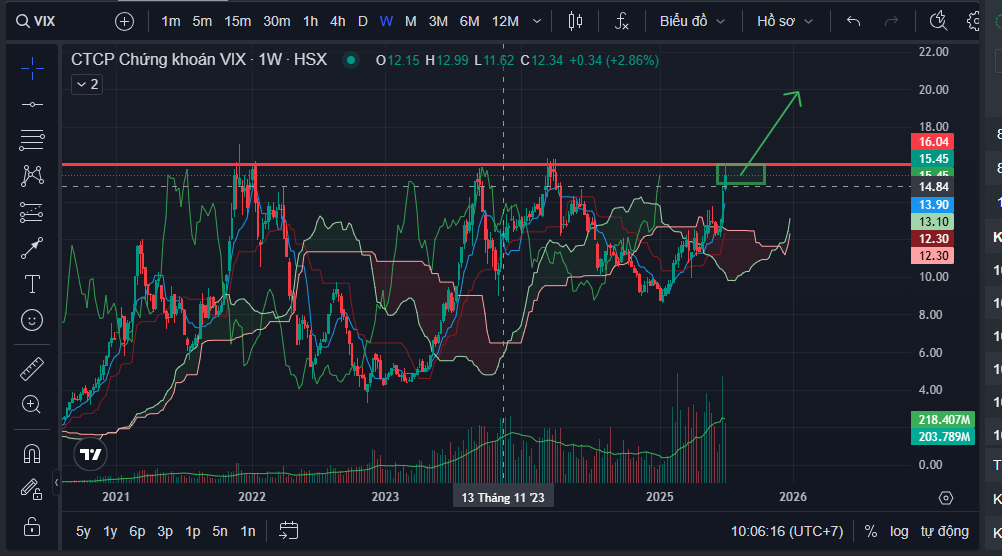This screenshot has height=556, width=1002.
Task: Toggle percentage scale with % button
Action: pos(871,531)
